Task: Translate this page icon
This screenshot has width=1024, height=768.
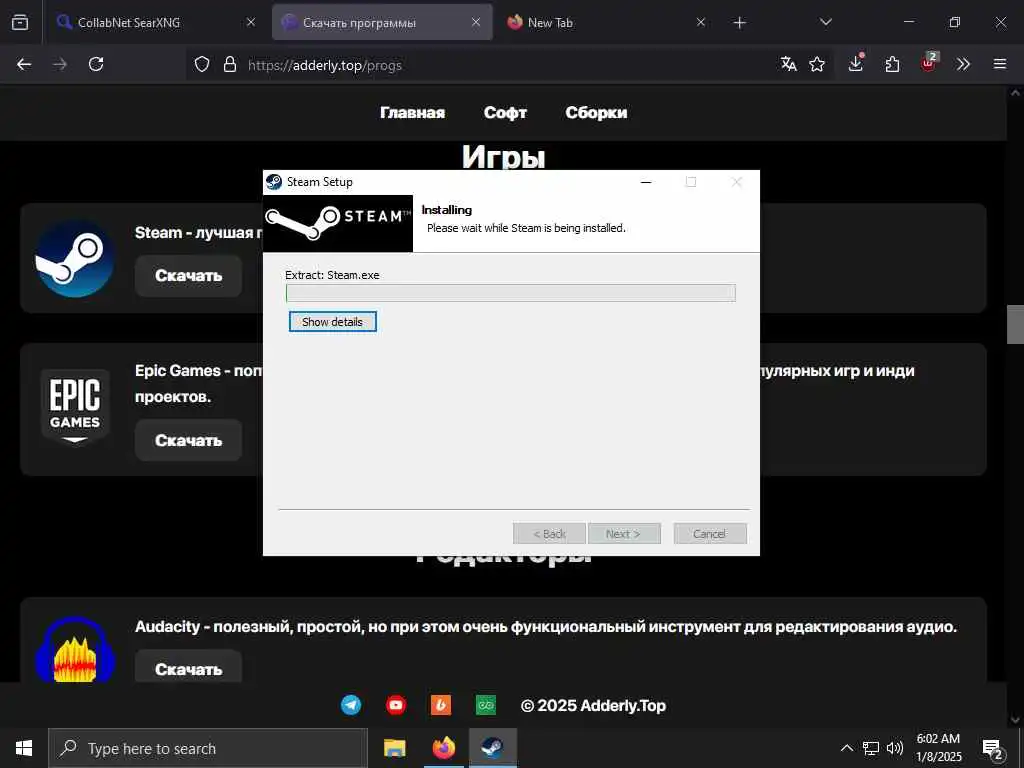Action: pyautogui.click(x=788, y=64)
